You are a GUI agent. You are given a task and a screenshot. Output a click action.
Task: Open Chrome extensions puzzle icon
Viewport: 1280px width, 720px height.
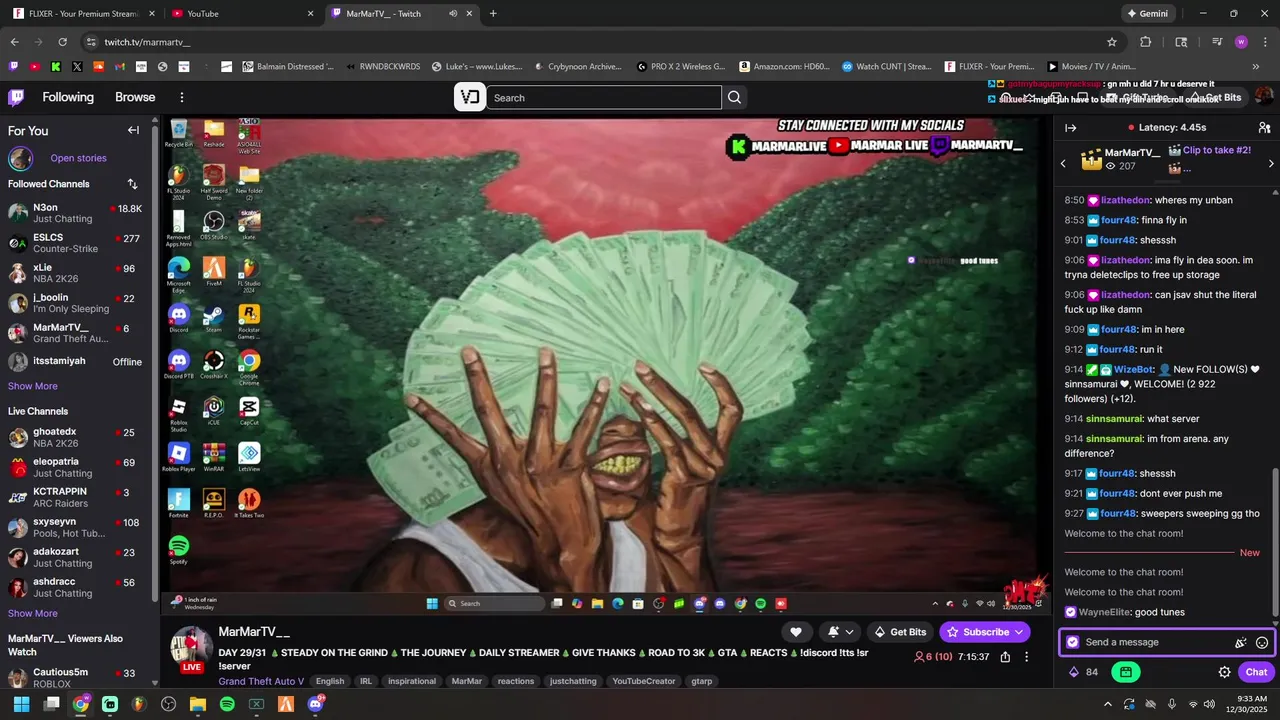(x=1146, y=42)
